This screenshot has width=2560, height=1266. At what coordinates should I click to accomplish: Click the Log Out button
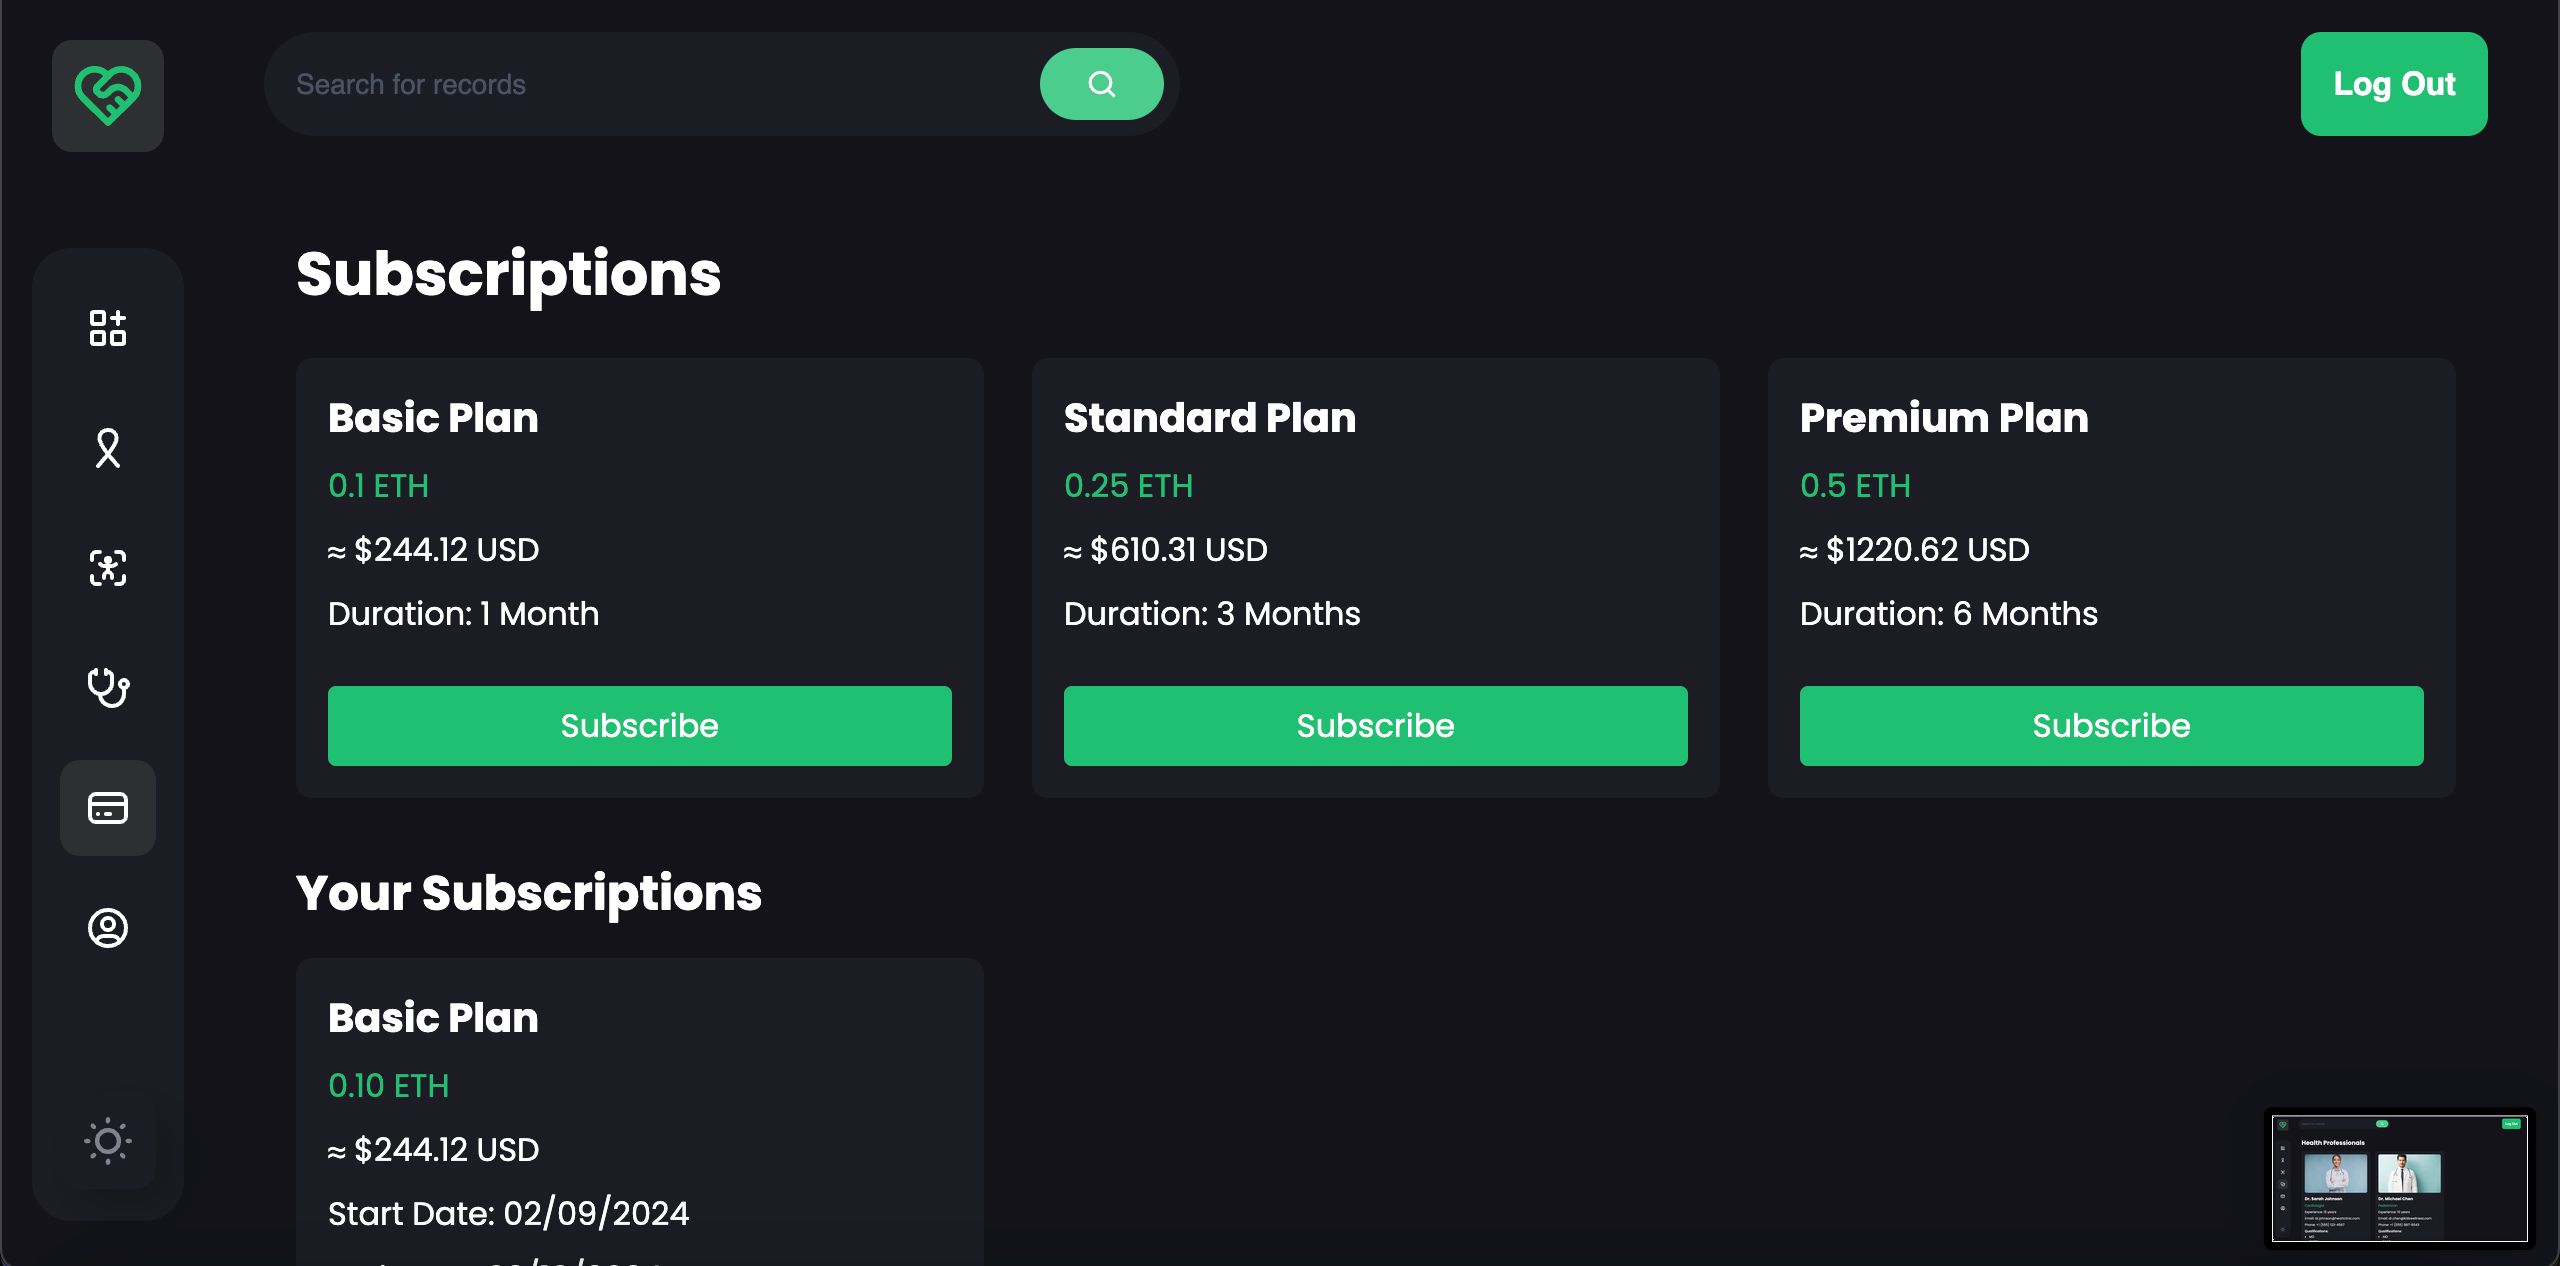[2394, 84]
